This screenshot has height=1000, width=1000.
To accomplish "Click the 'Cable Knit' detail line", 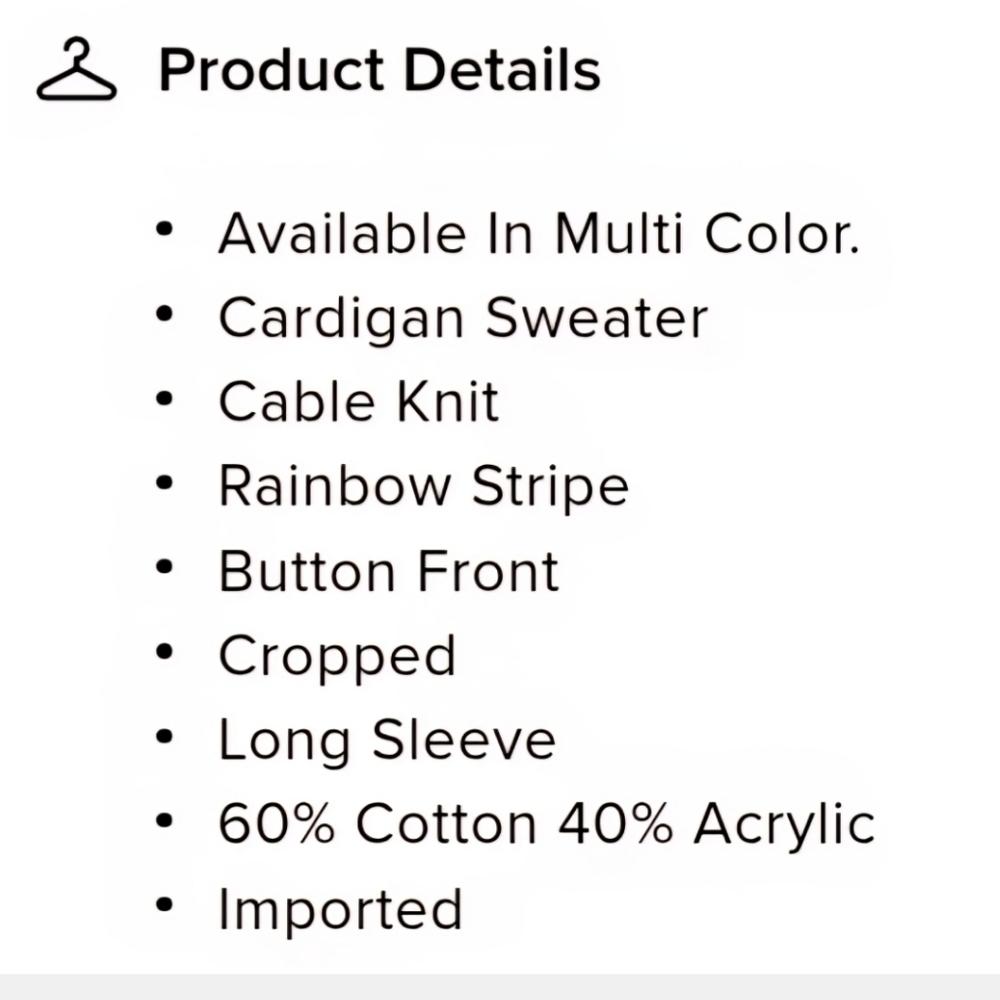I will pos(358,403).
